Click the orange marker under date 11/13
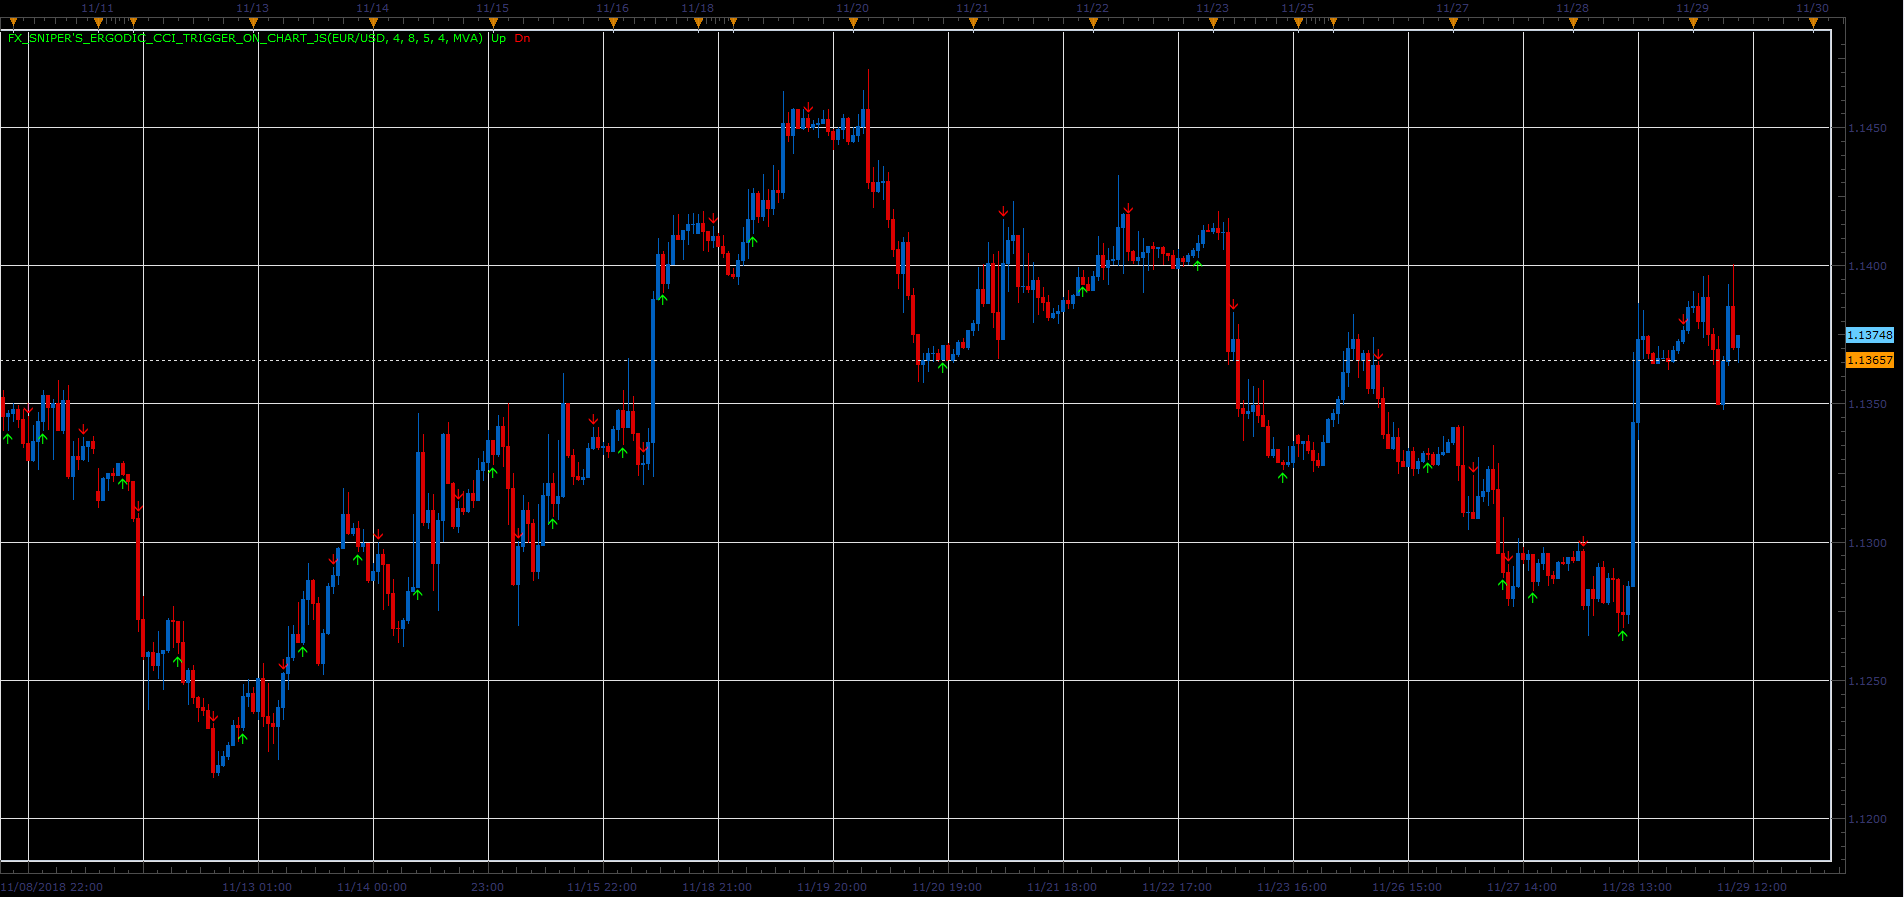The image size is (1904, 897). [x=253, y=20]
